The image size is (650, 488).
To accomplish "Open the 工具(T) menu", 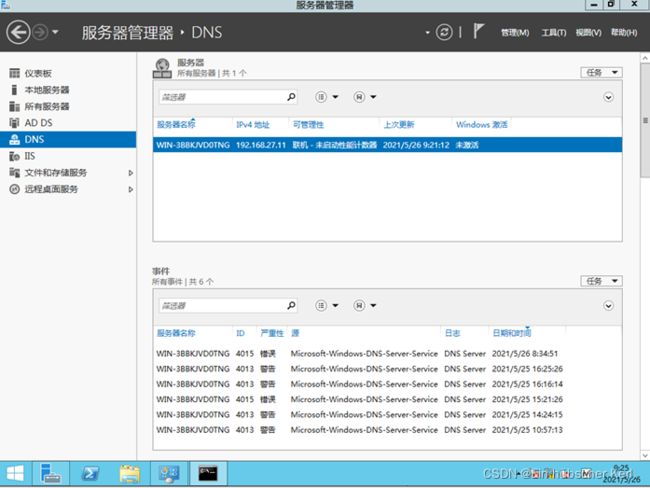I will click(553, 32).
